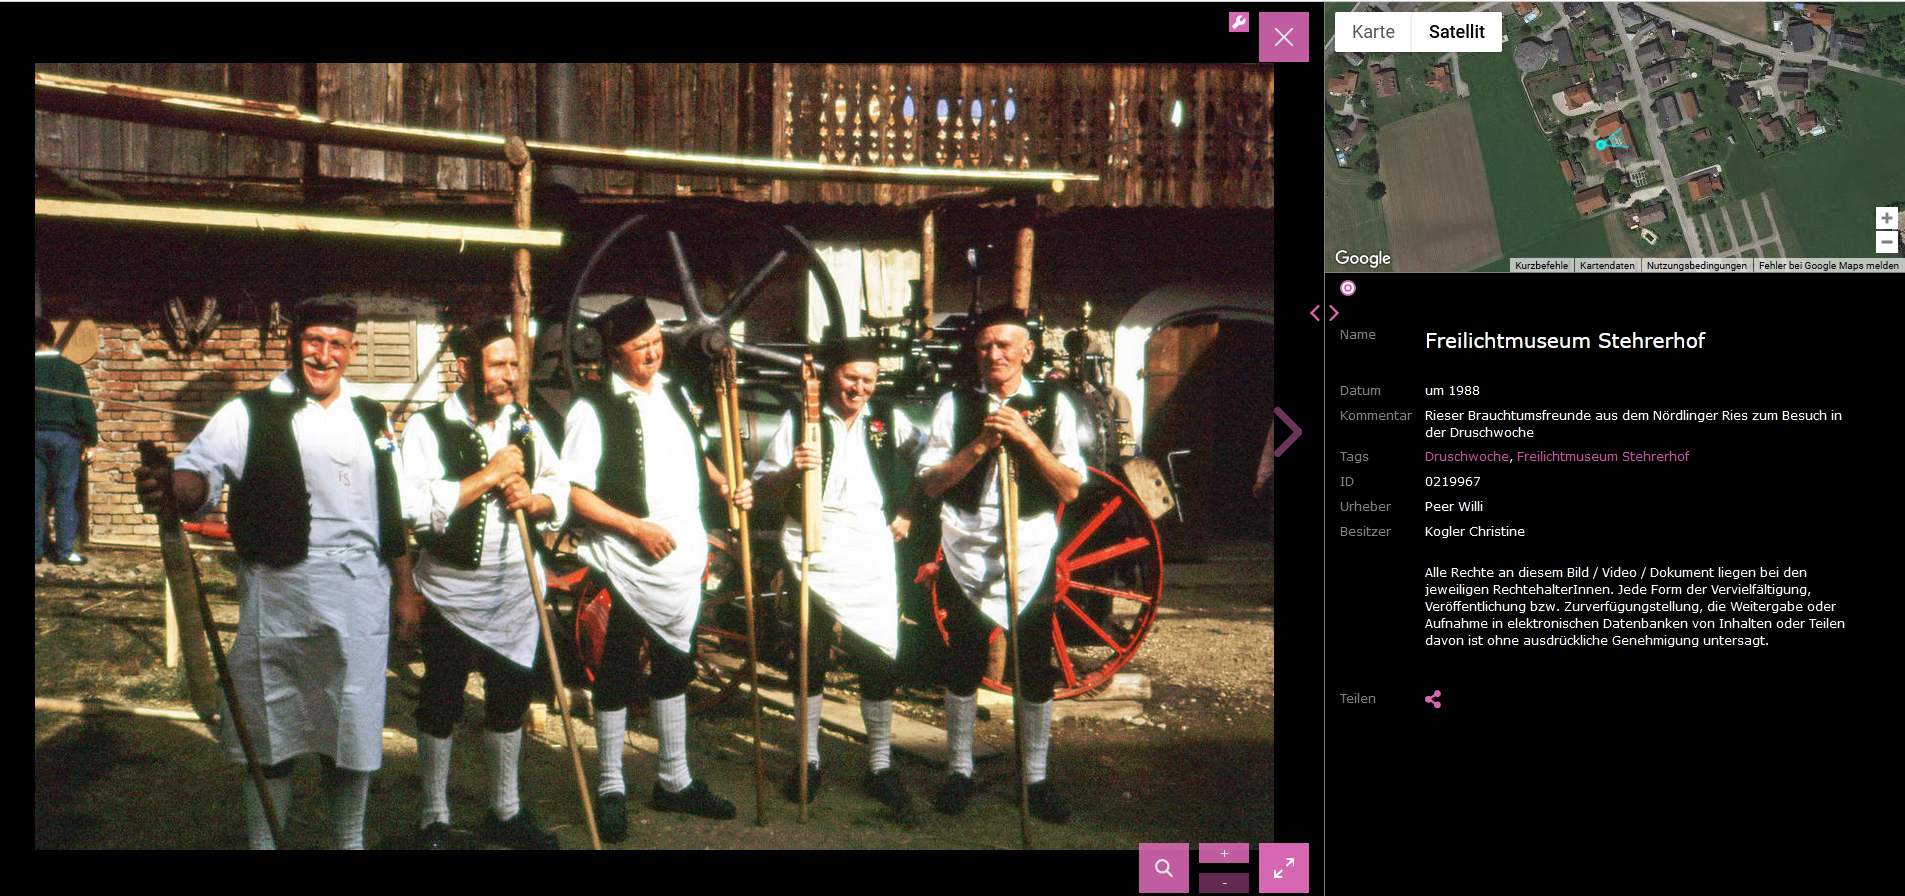Select the title Freilichtmuseum Stehrerhof
The height and width of the screenshot is (896, 1905).
click(x=1565, y=341)
